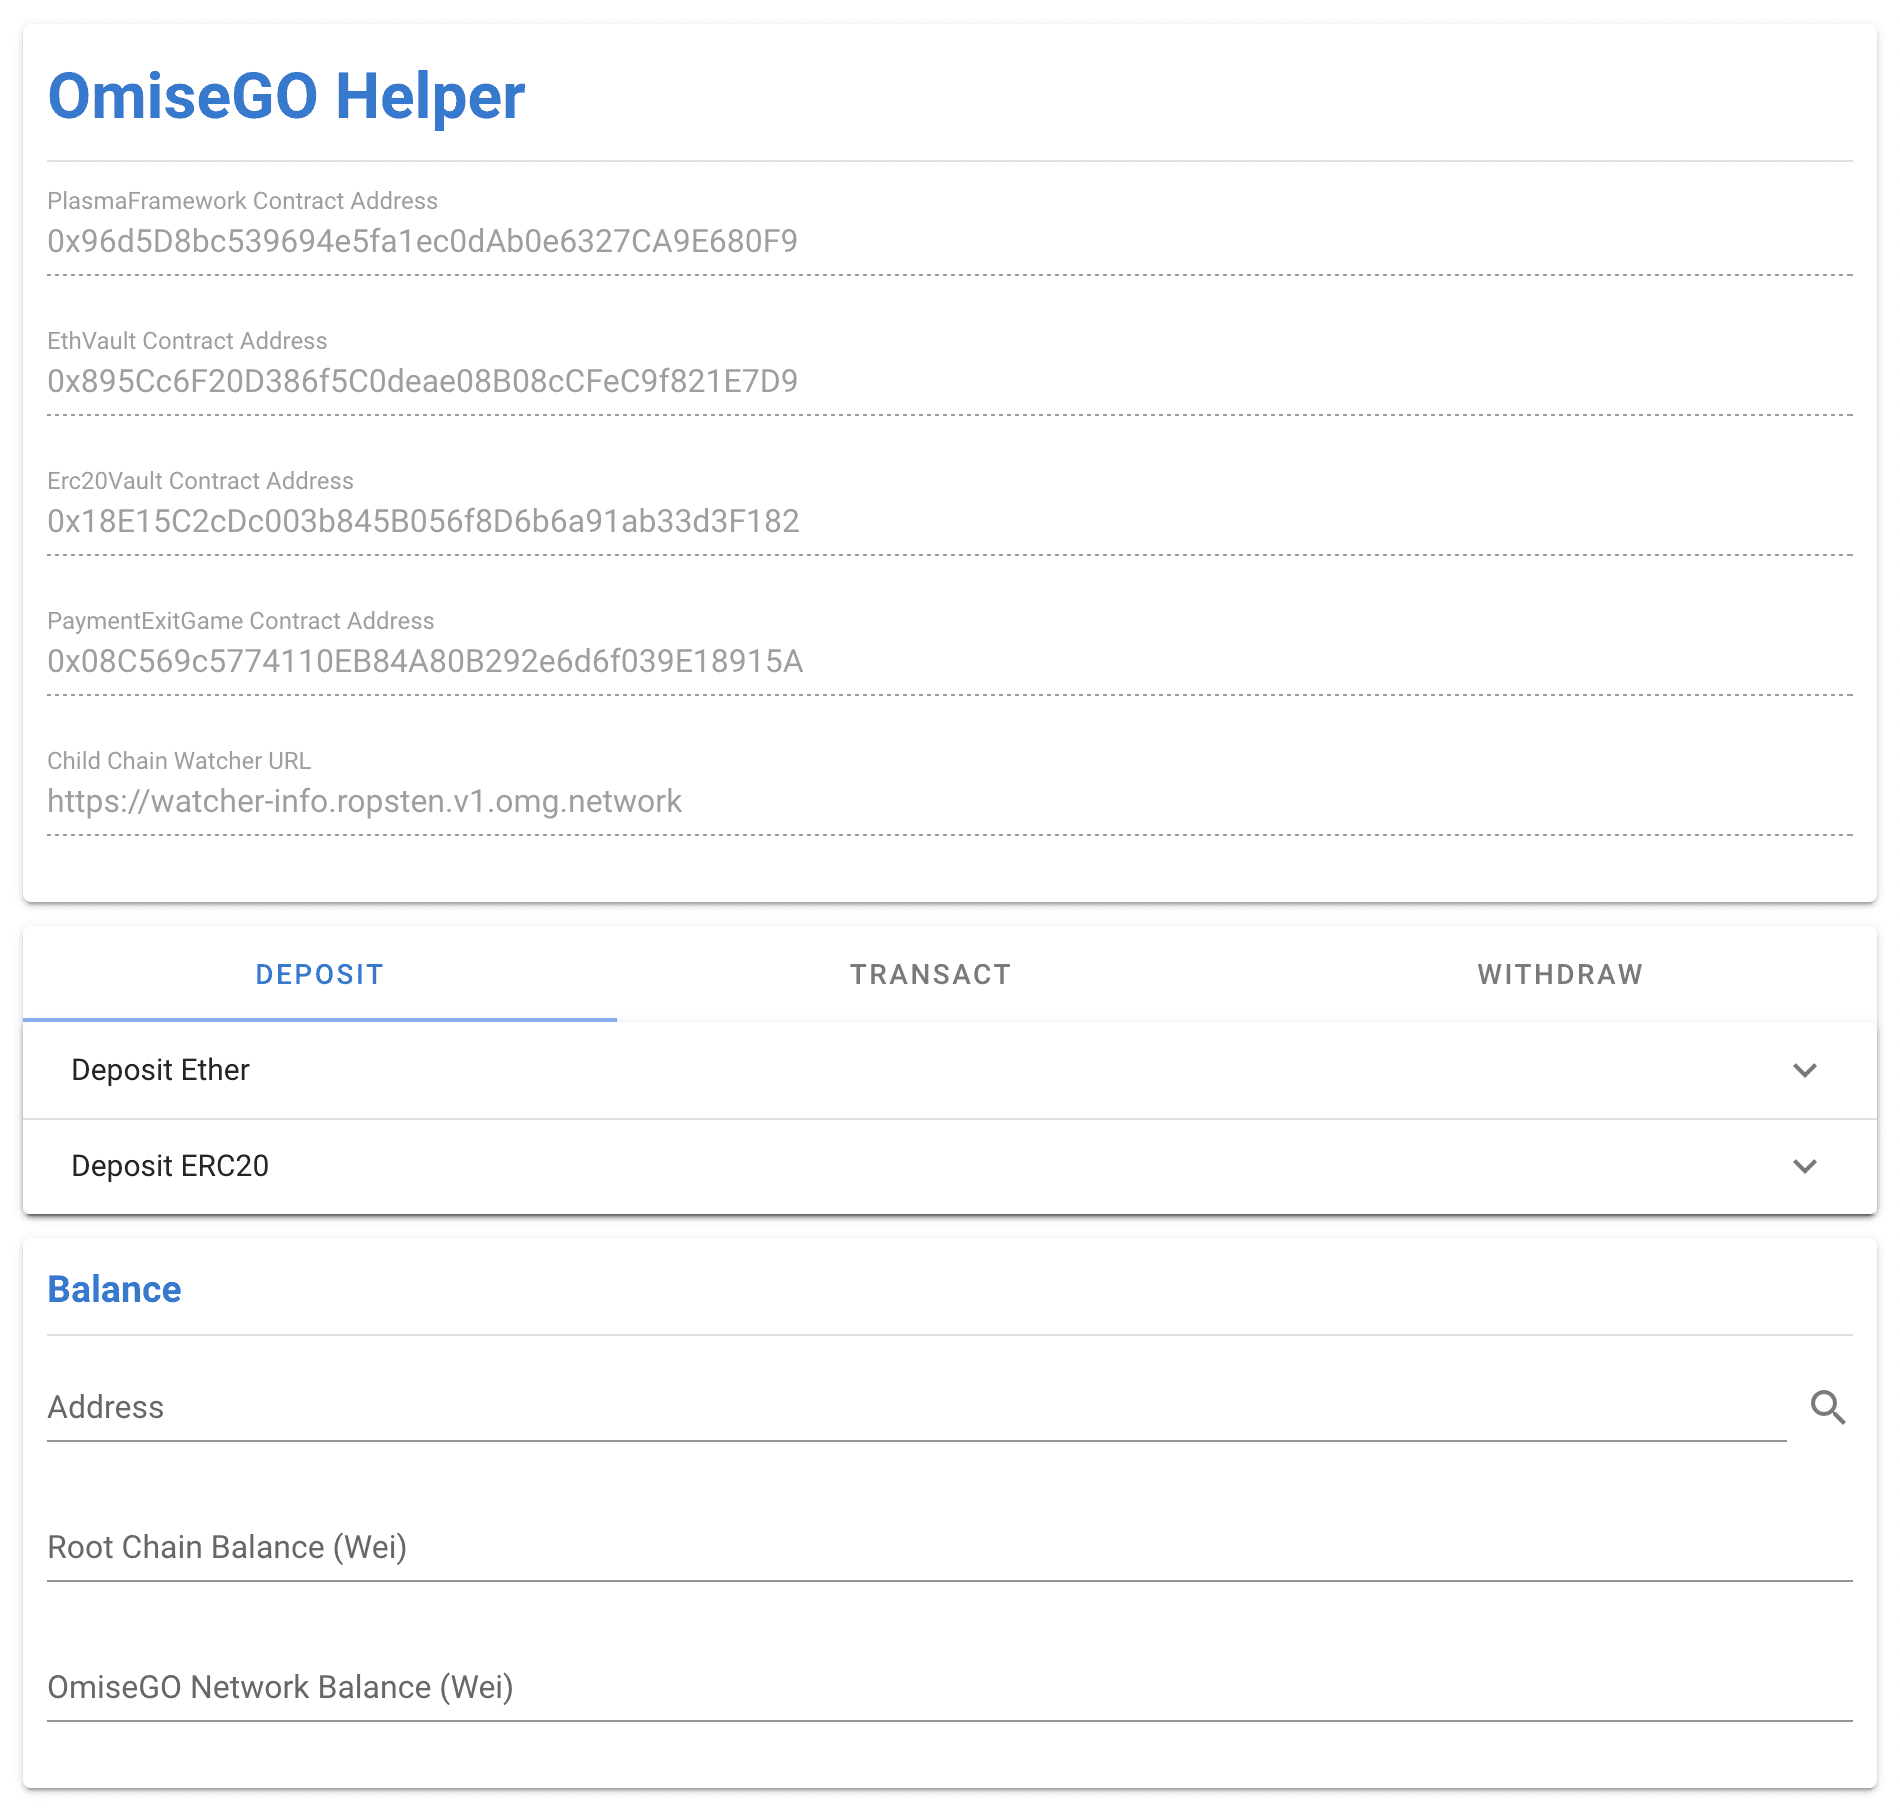Screen dimensions: 1900x1812
Task: Expand the Deposit ERC20 chevron
Action: 1805,1166
